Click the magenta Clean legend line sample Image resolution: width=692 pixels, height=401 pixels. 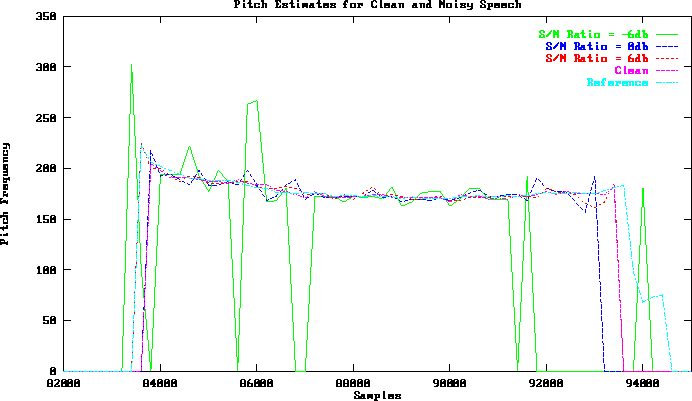pyautogui.click(x=667, y=70)
